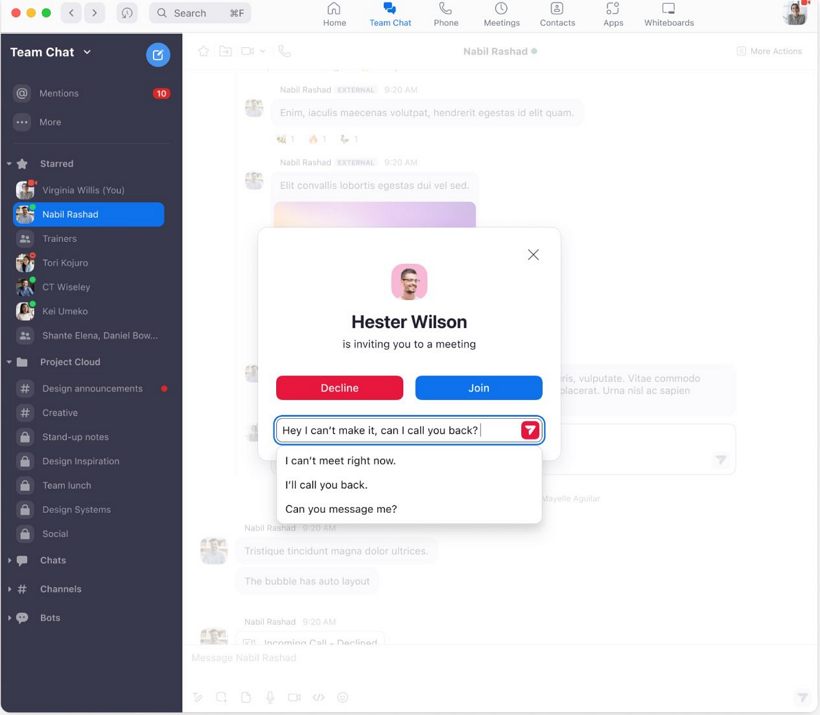This screenshot has height=715, width=820.
Task: Move chat to folder icon
Action: click(x=225, y=51)
